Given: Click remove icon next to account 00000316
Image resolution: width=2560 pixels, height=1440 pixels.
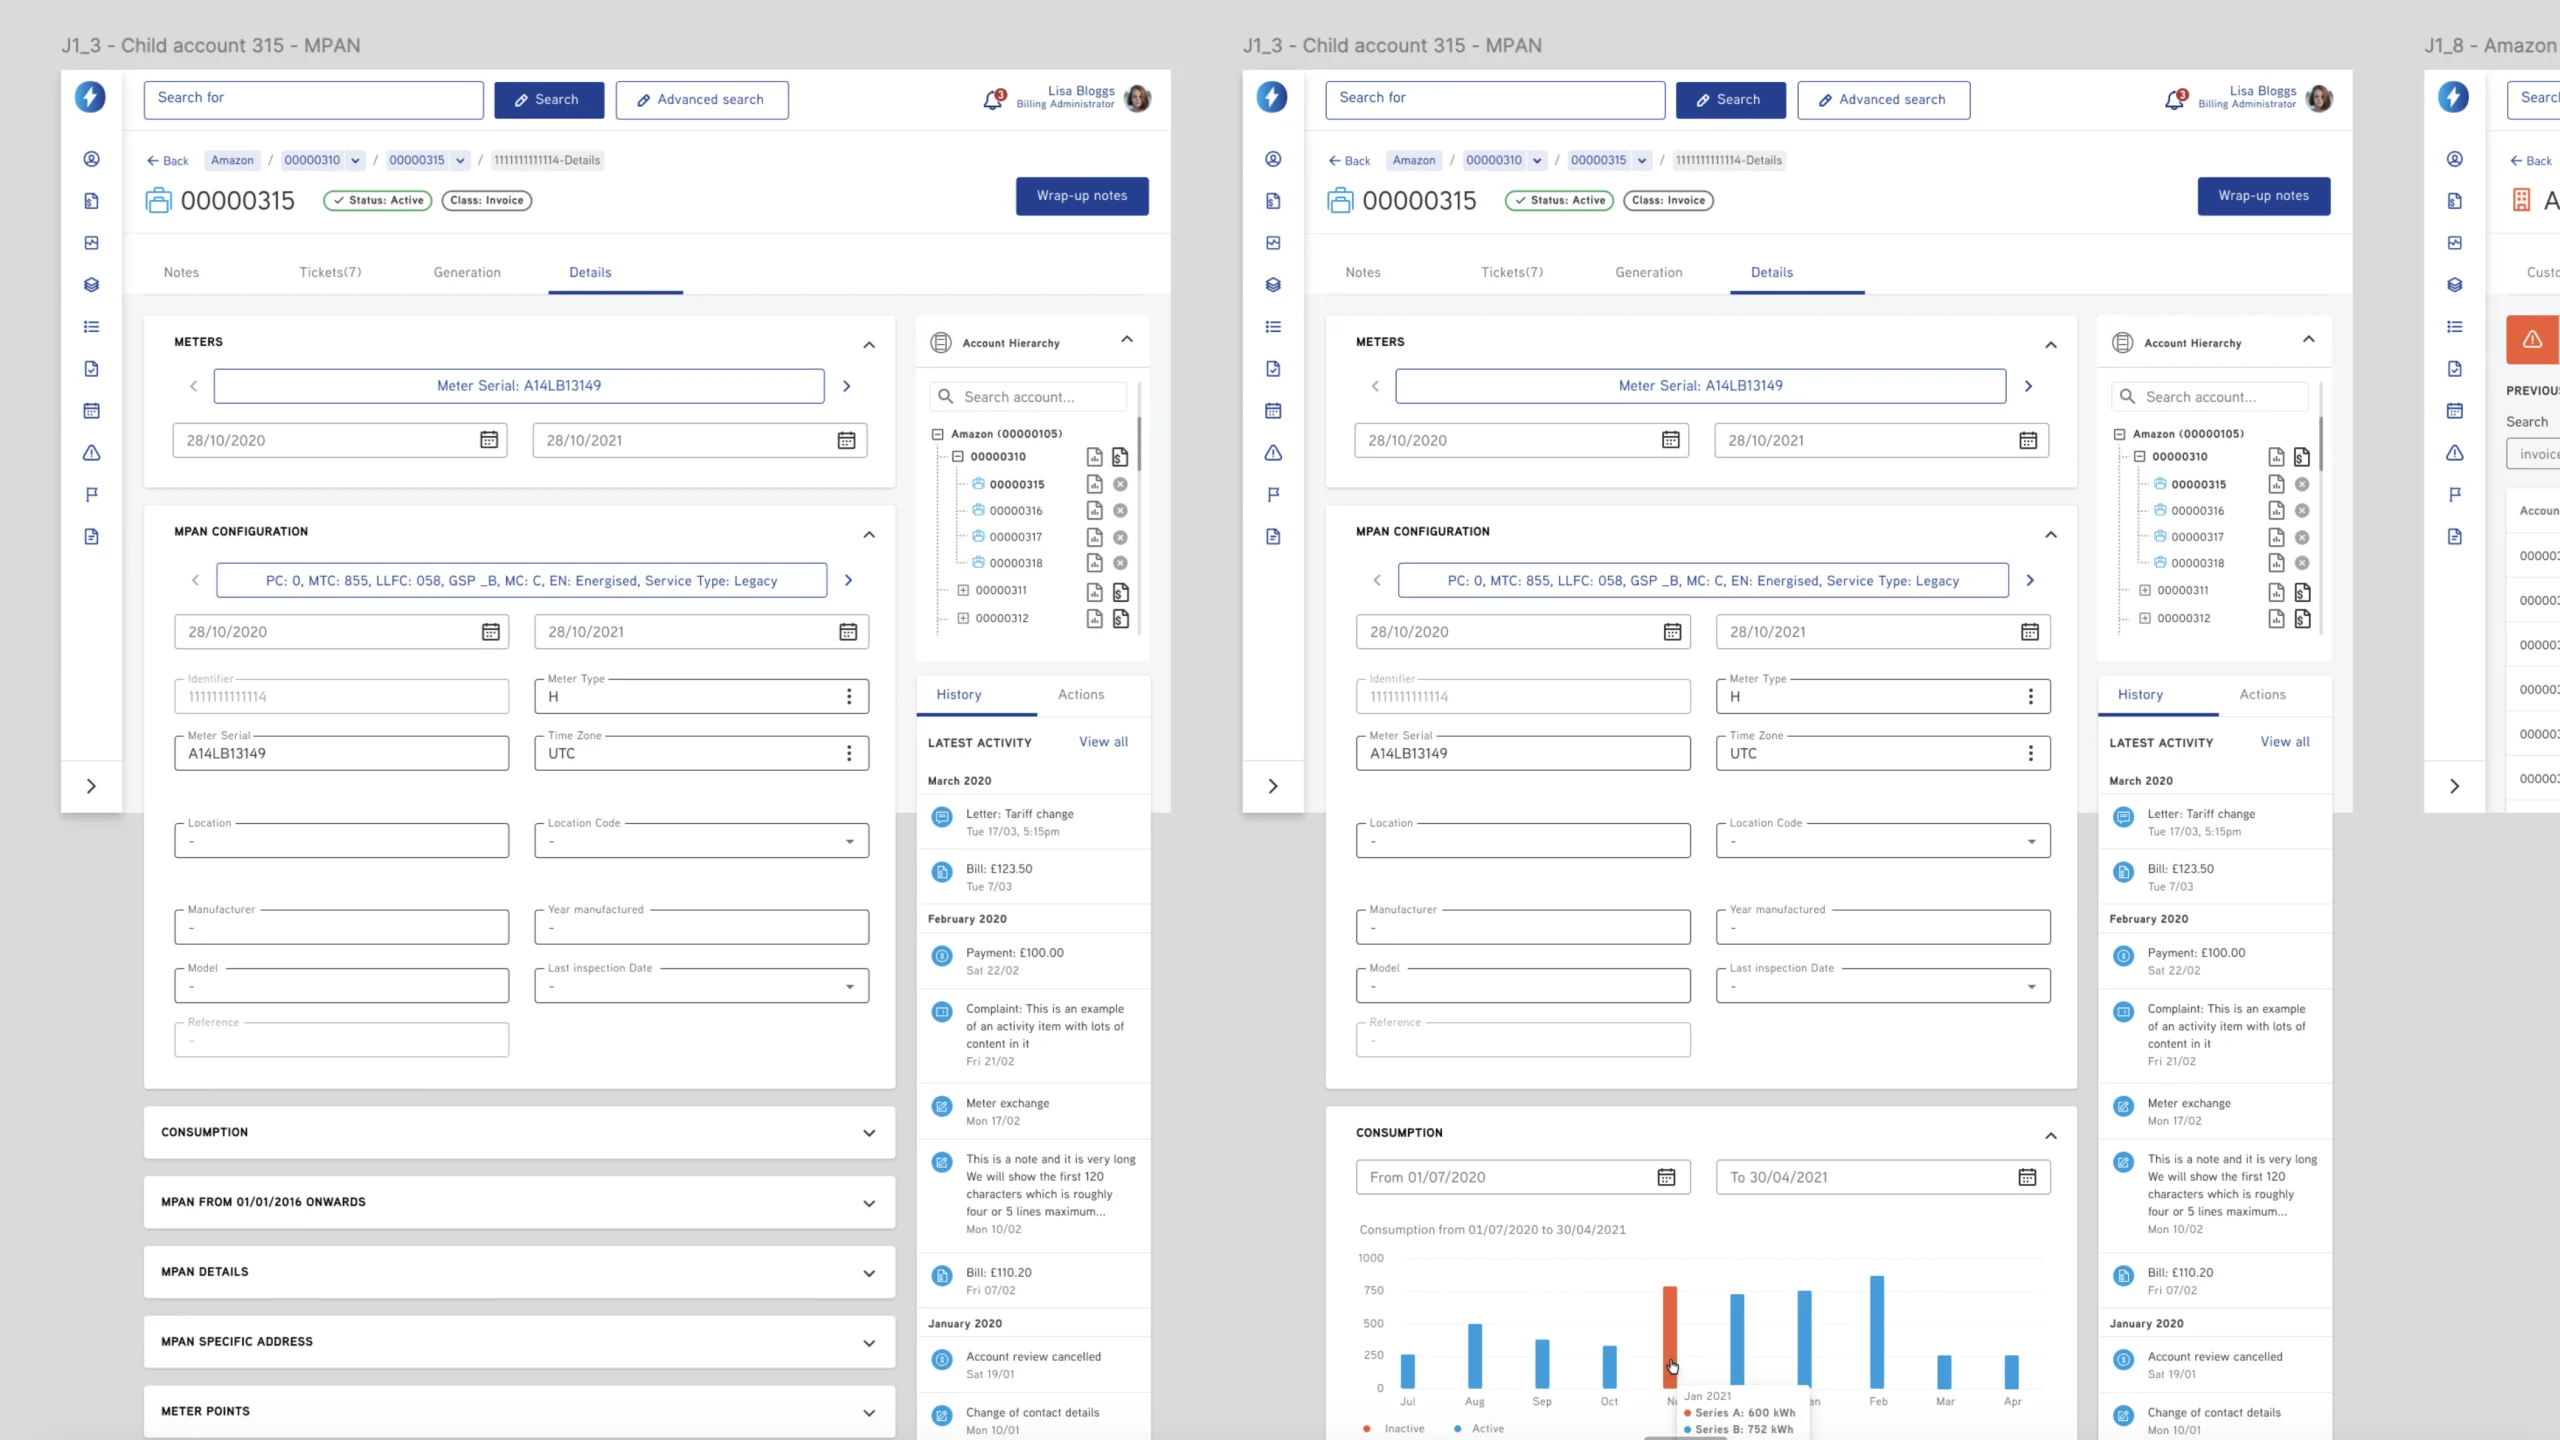Looking at the screenshot, I should click(x=1120, y=511).
